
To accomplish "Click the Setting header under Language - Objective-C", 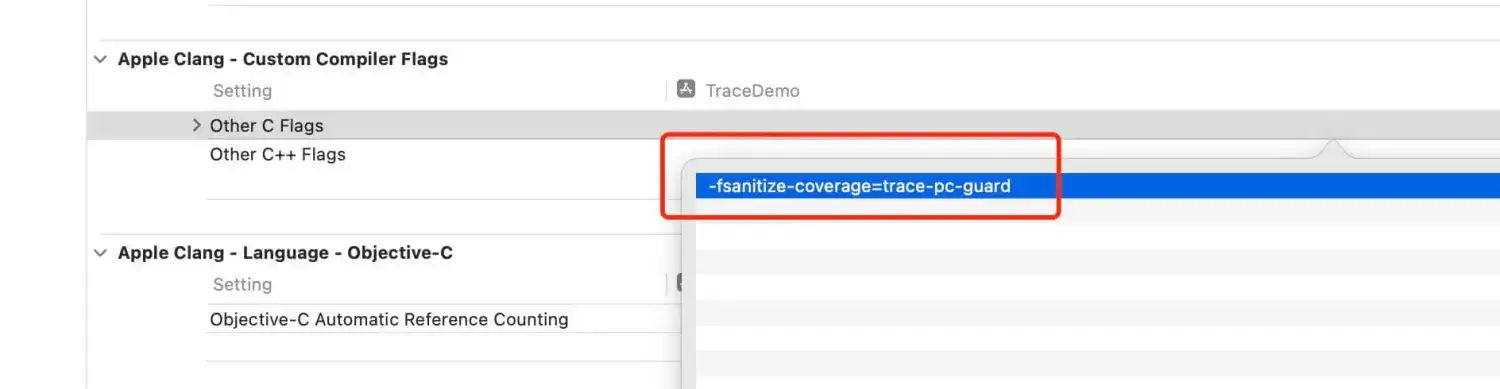I will 242,285.
